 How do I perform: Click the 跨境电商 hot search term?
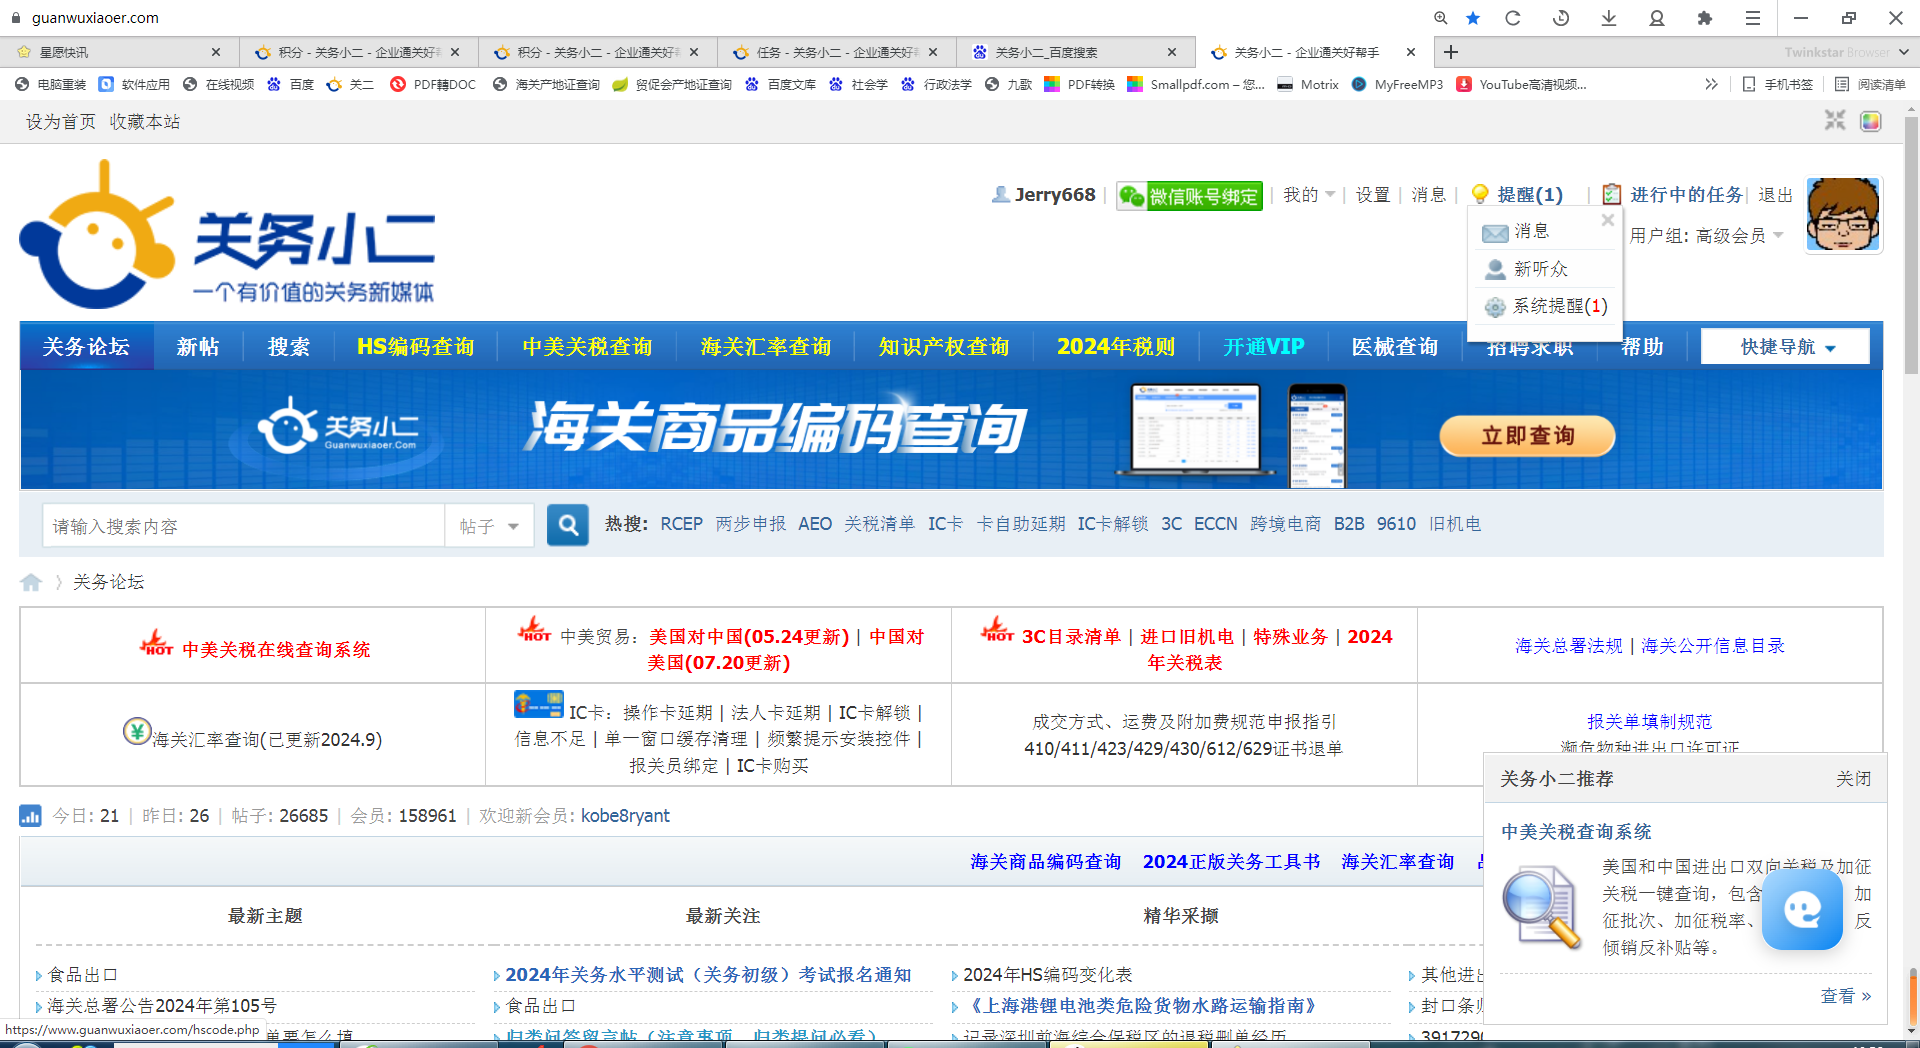[x=1285, y=524]
